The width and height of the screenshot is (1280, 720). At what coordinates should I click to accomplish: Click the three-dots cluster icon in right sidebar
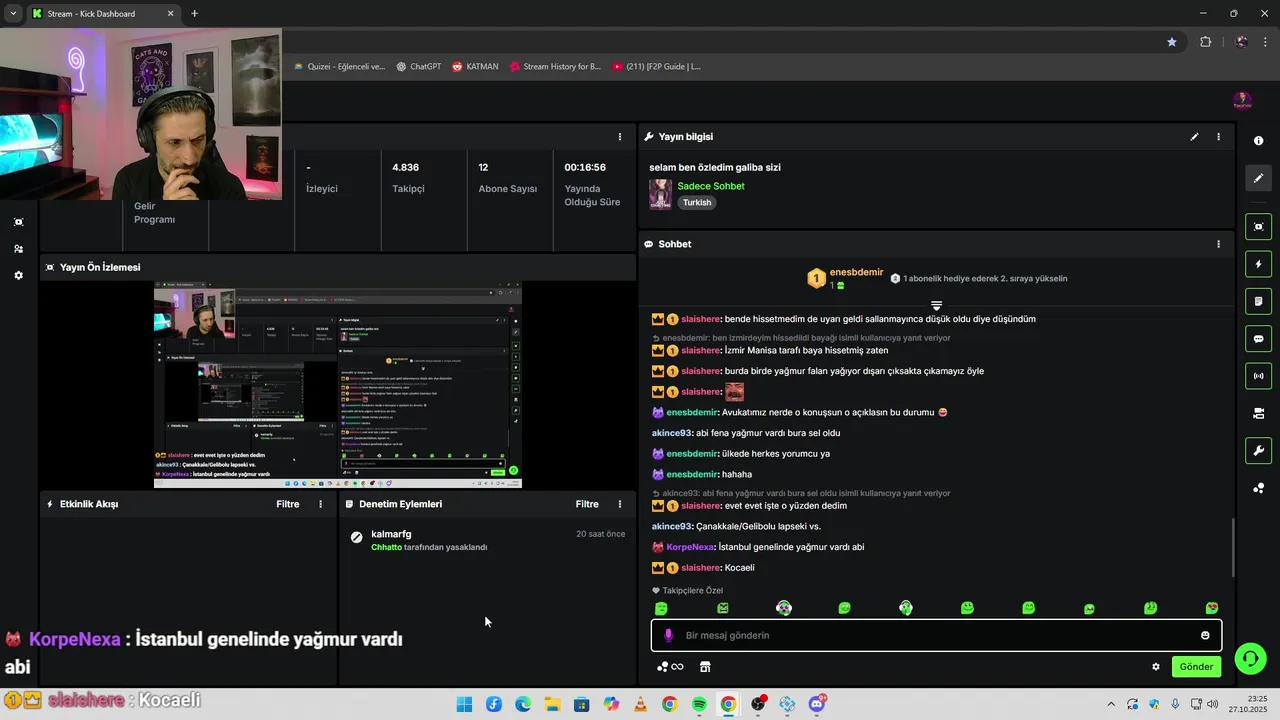1258,488
